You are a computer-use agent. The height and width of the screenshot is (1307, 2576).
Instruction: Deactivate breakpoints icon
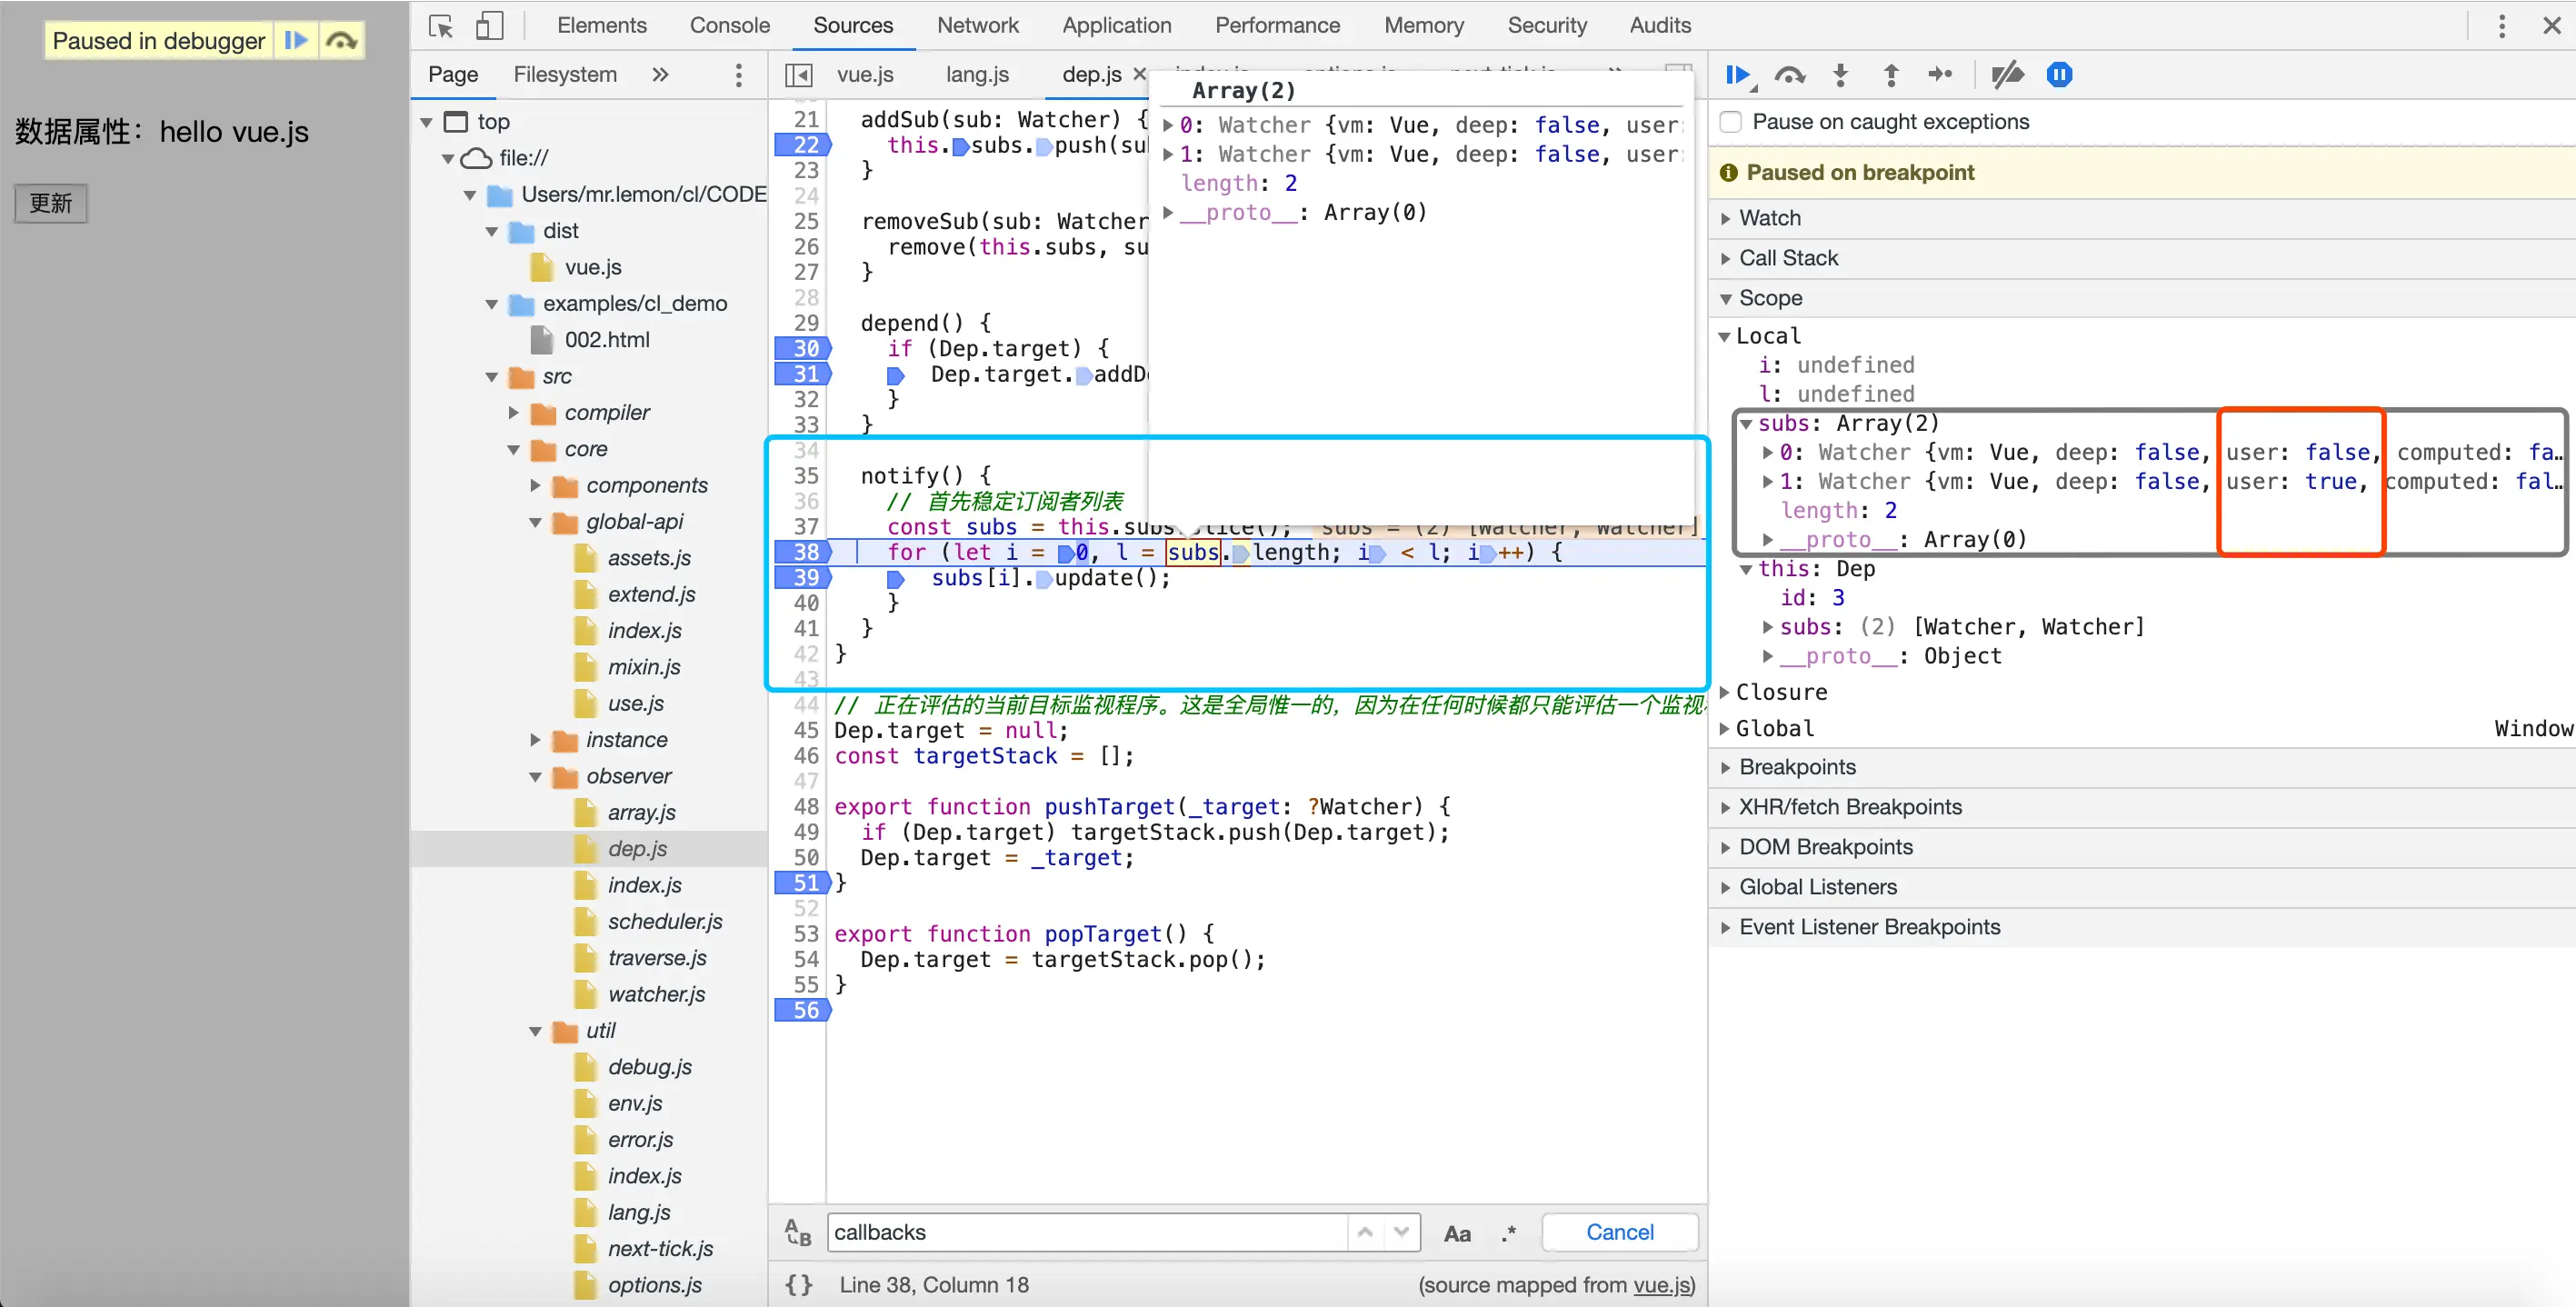[2006, 75]
